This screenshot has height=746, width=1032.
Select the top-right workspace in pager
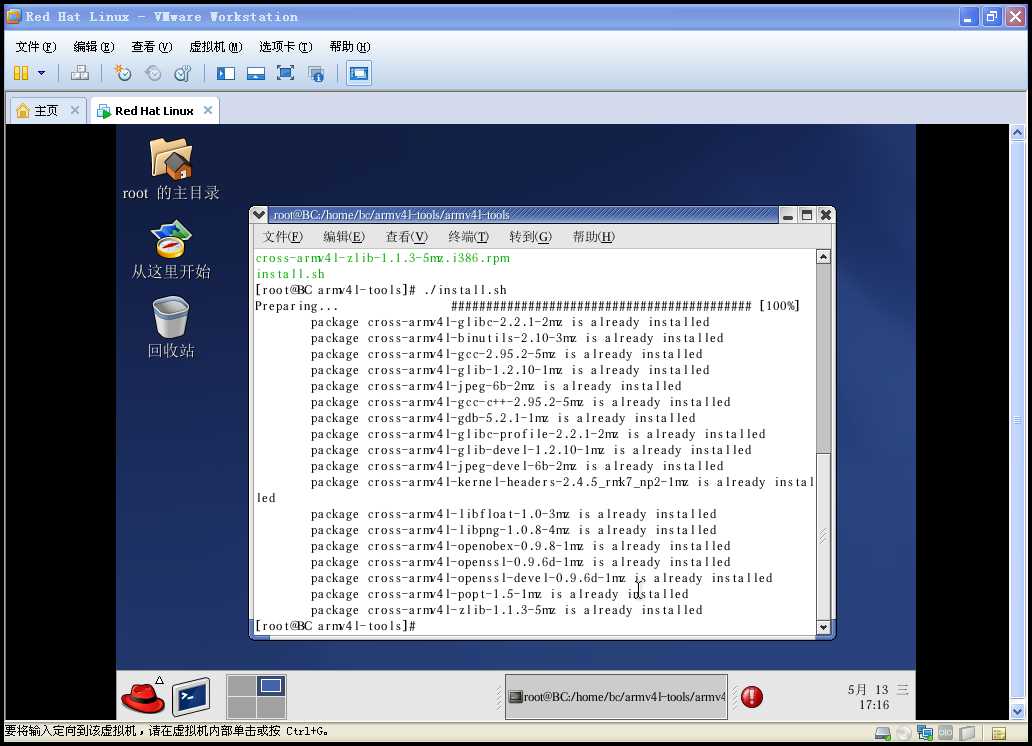[271, 685]
